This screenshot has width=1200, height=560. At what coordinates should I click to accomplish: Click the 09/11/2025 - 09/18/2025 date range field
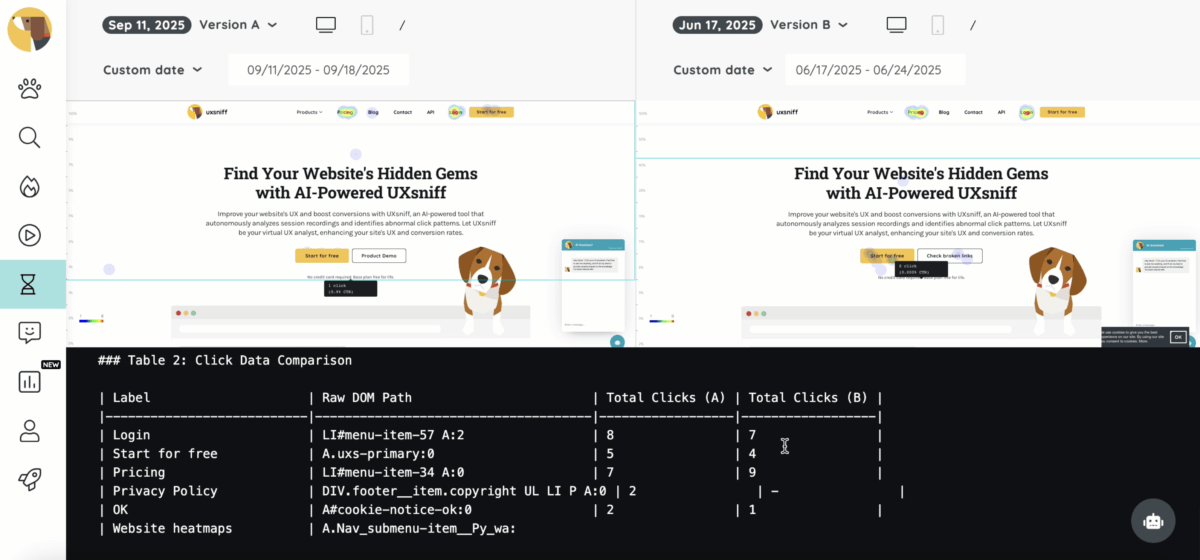(x=318, y=70)
